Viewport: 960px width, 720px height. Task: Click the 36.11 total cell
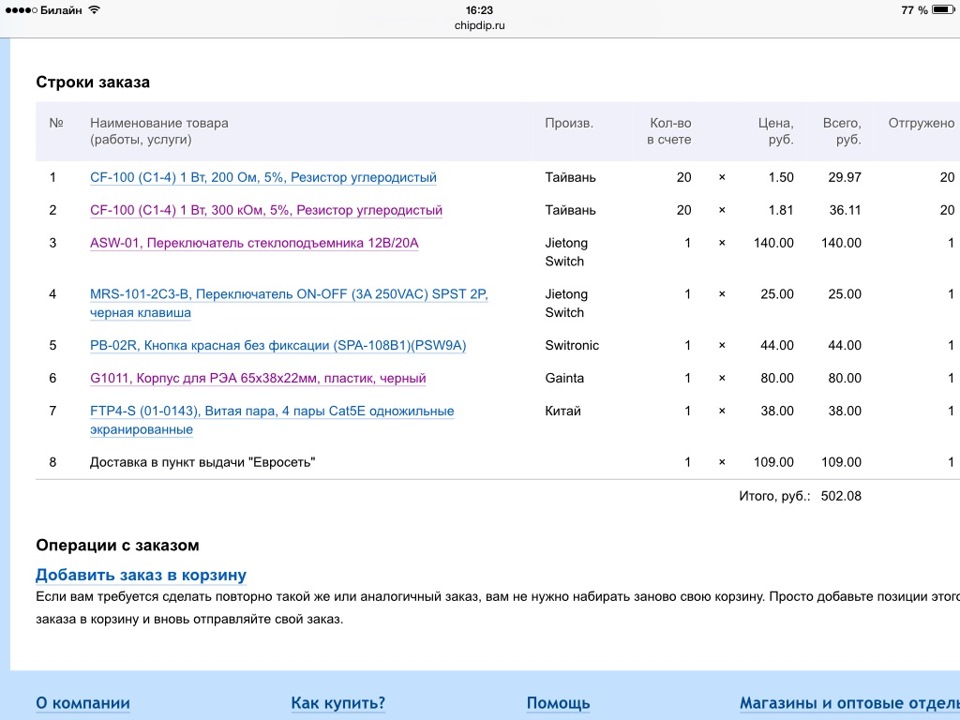tap(845, 211)
